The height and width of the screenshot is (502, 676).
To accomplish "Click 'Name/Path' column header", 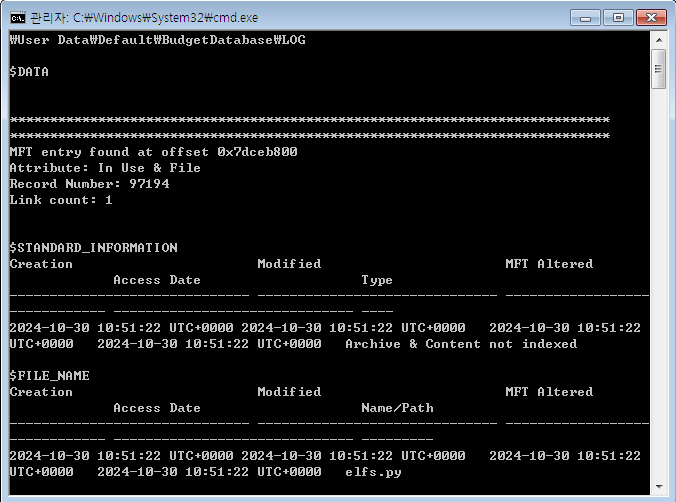I will 397,408.
